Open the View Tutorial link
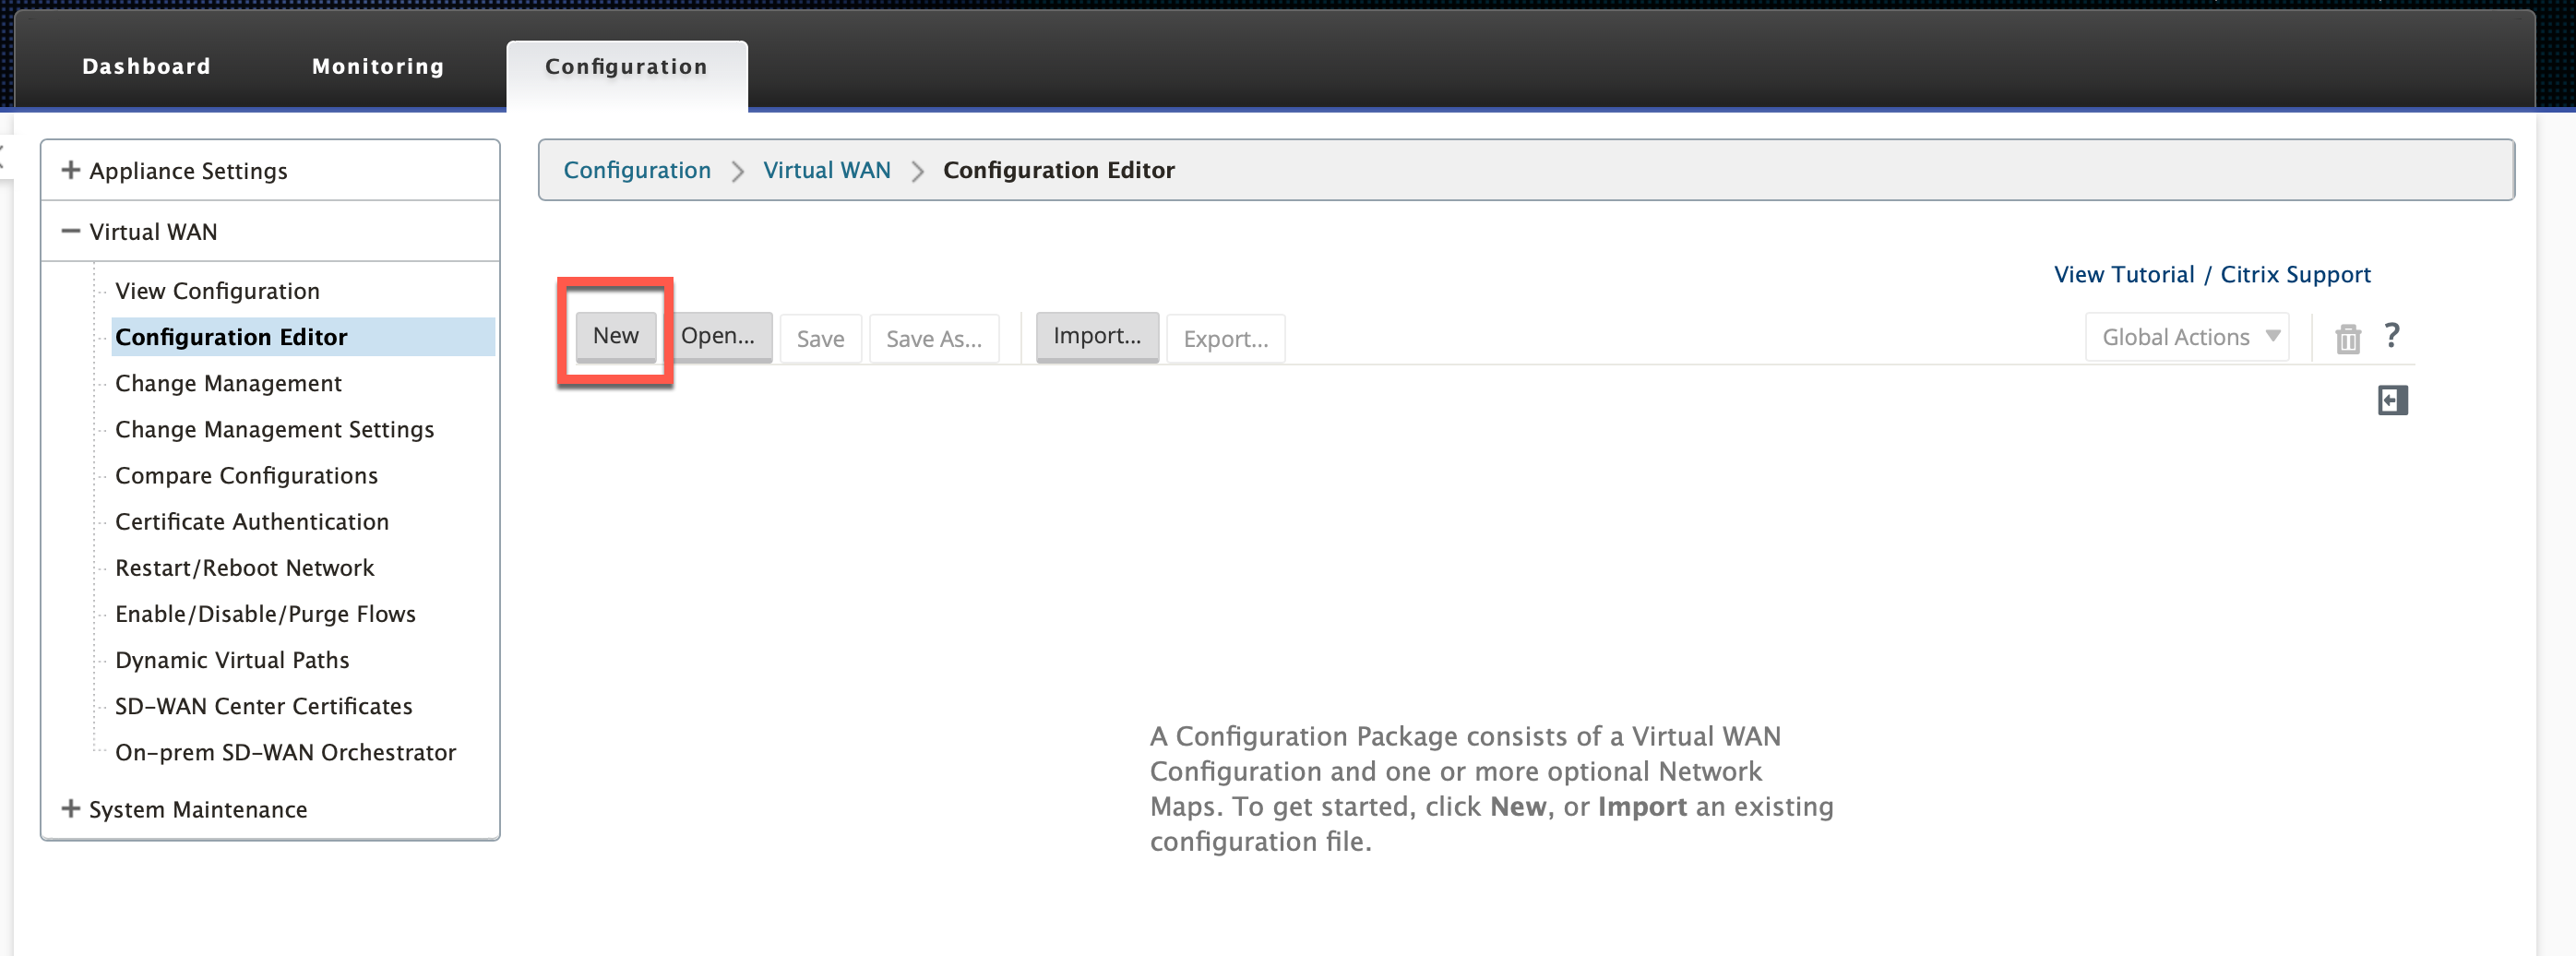 pyautogui.click(x=2124, y=275)
